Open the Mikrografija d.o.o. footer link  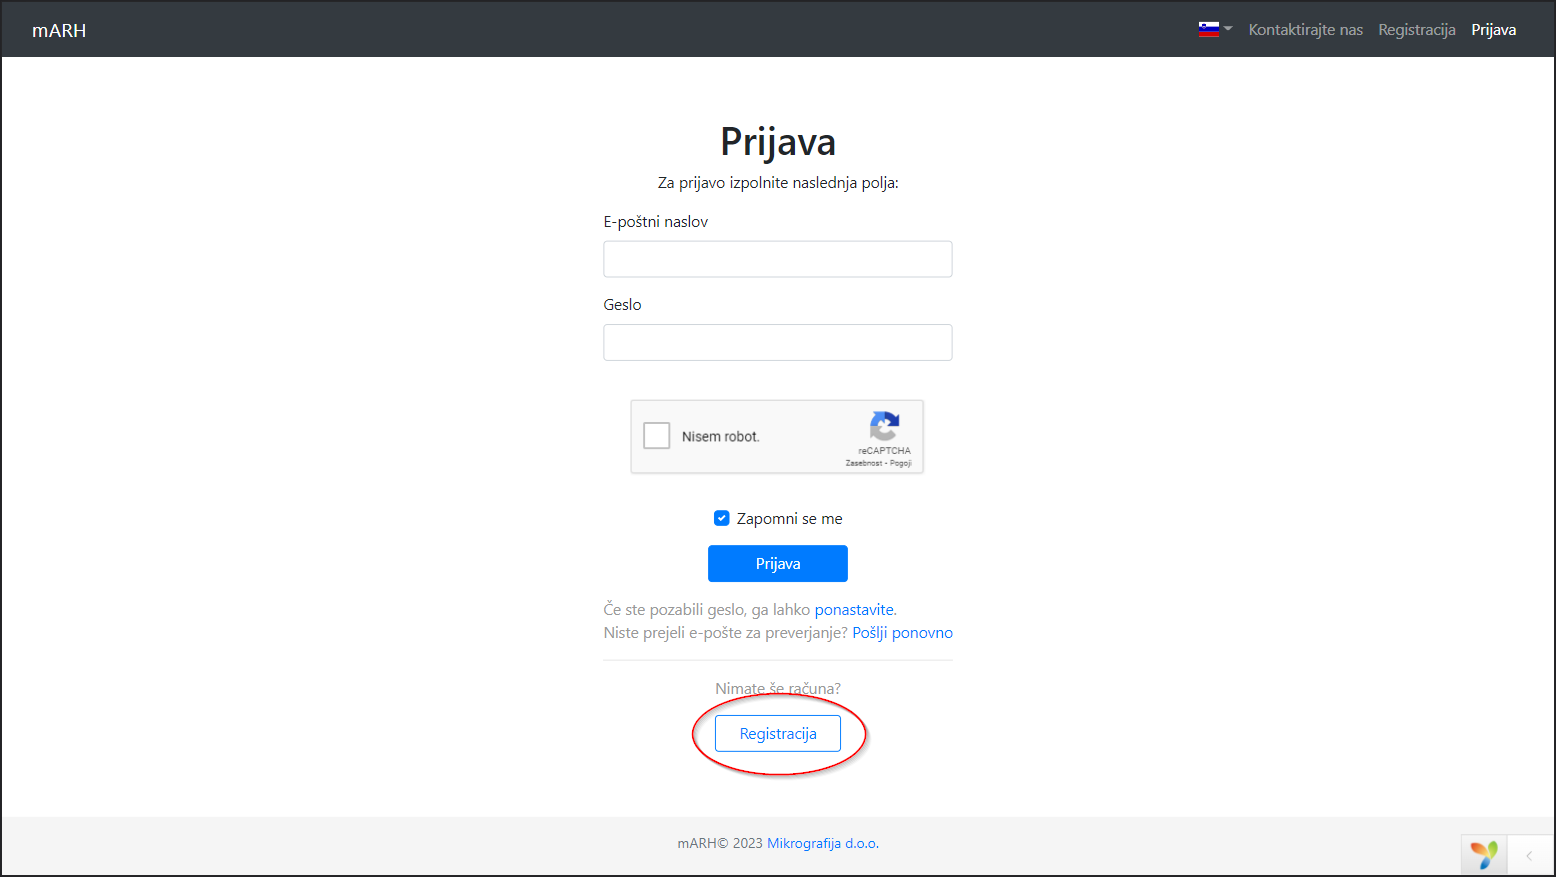[x=822, y=843]
